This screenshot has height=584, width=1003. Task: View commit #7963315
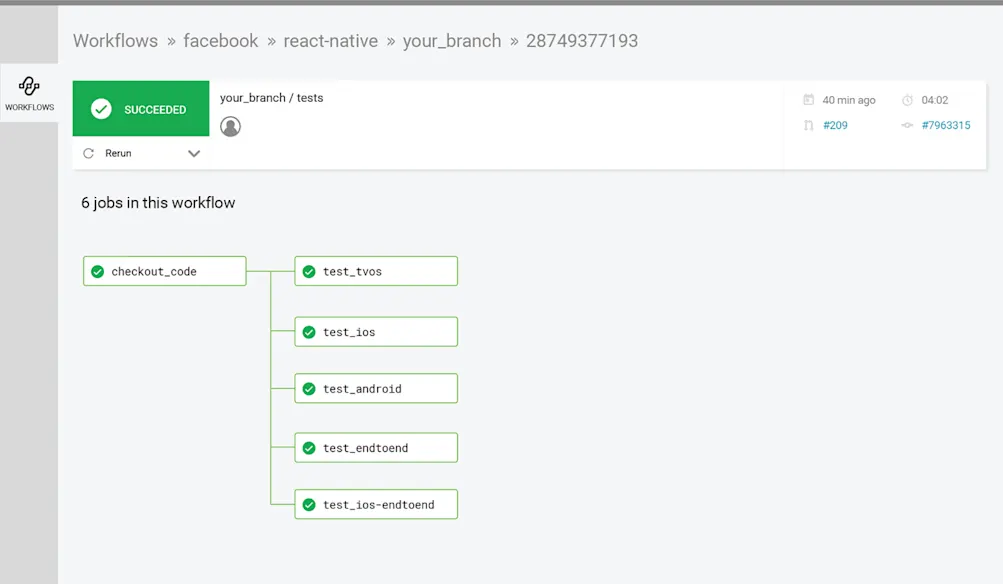click(x=944, y=125)
